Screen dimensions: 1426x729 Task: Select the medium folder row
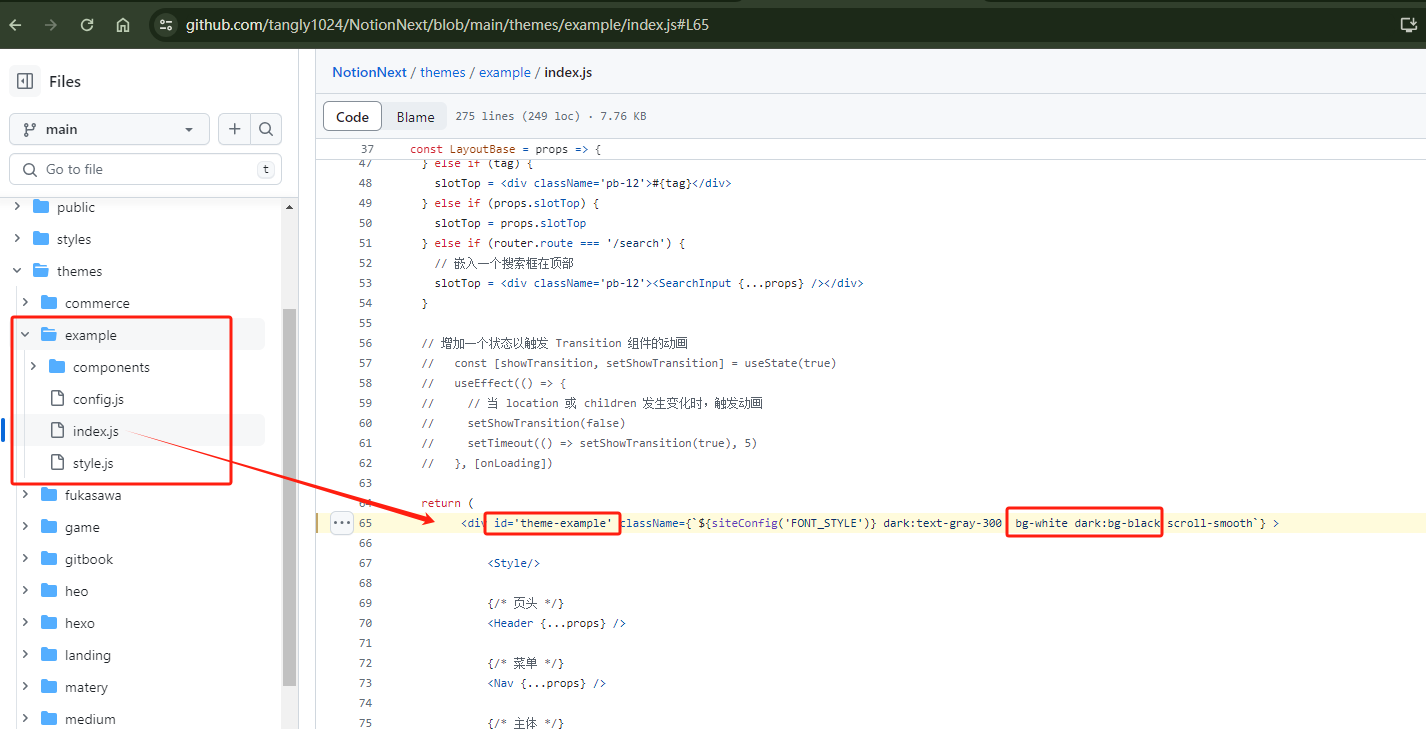pos(138,719)
